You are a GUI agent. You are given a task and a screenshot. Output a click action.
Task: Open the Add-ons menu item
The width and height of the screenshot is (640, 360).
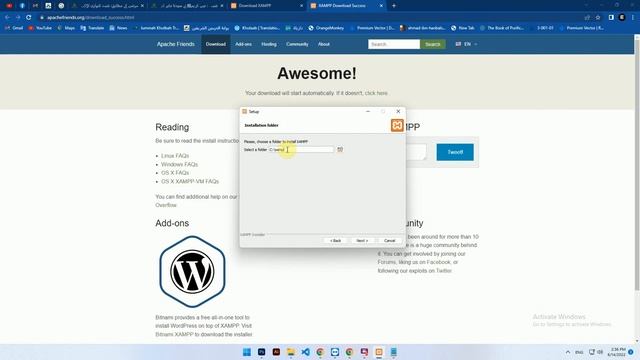(x=243, y=44)
